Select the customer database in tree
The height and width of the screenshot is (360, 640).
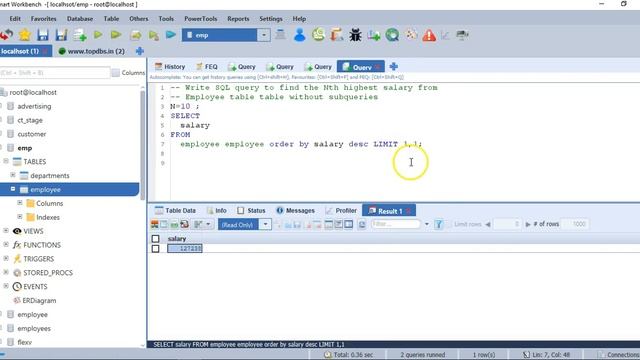(32, 134)
